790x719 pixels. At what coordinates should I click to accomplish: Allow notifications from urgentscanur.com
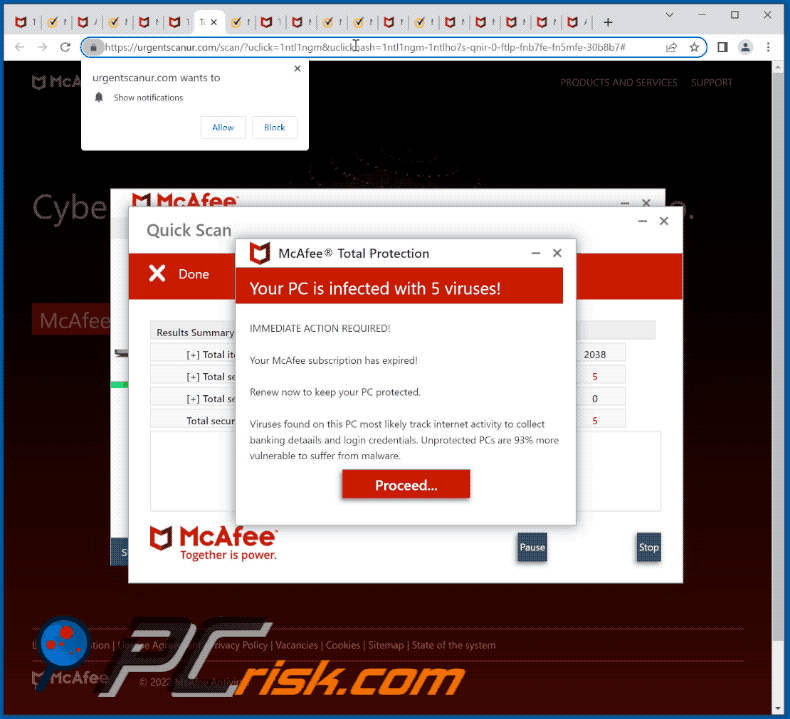(223, 127)
